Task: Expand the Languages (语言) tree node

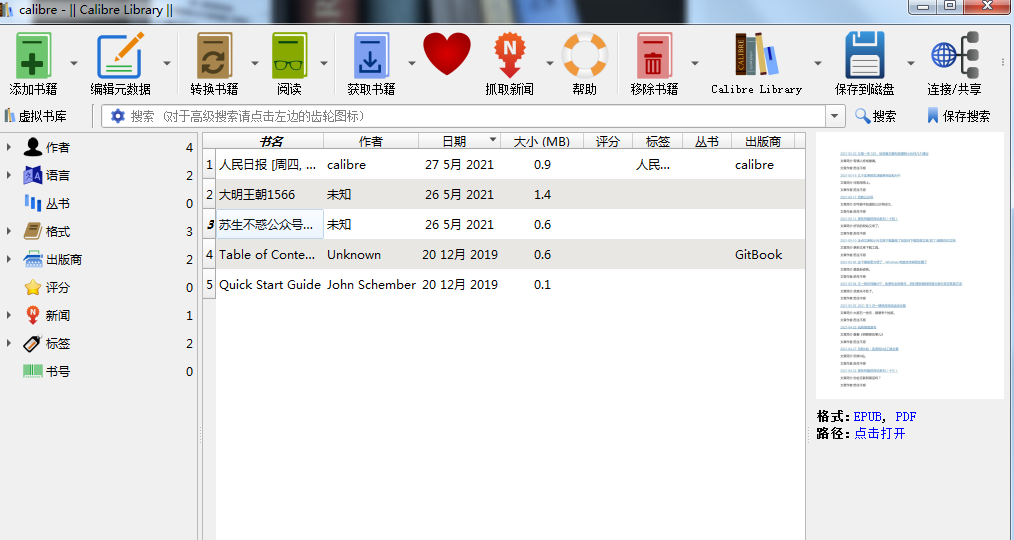Action: click(x=8, y=175)
